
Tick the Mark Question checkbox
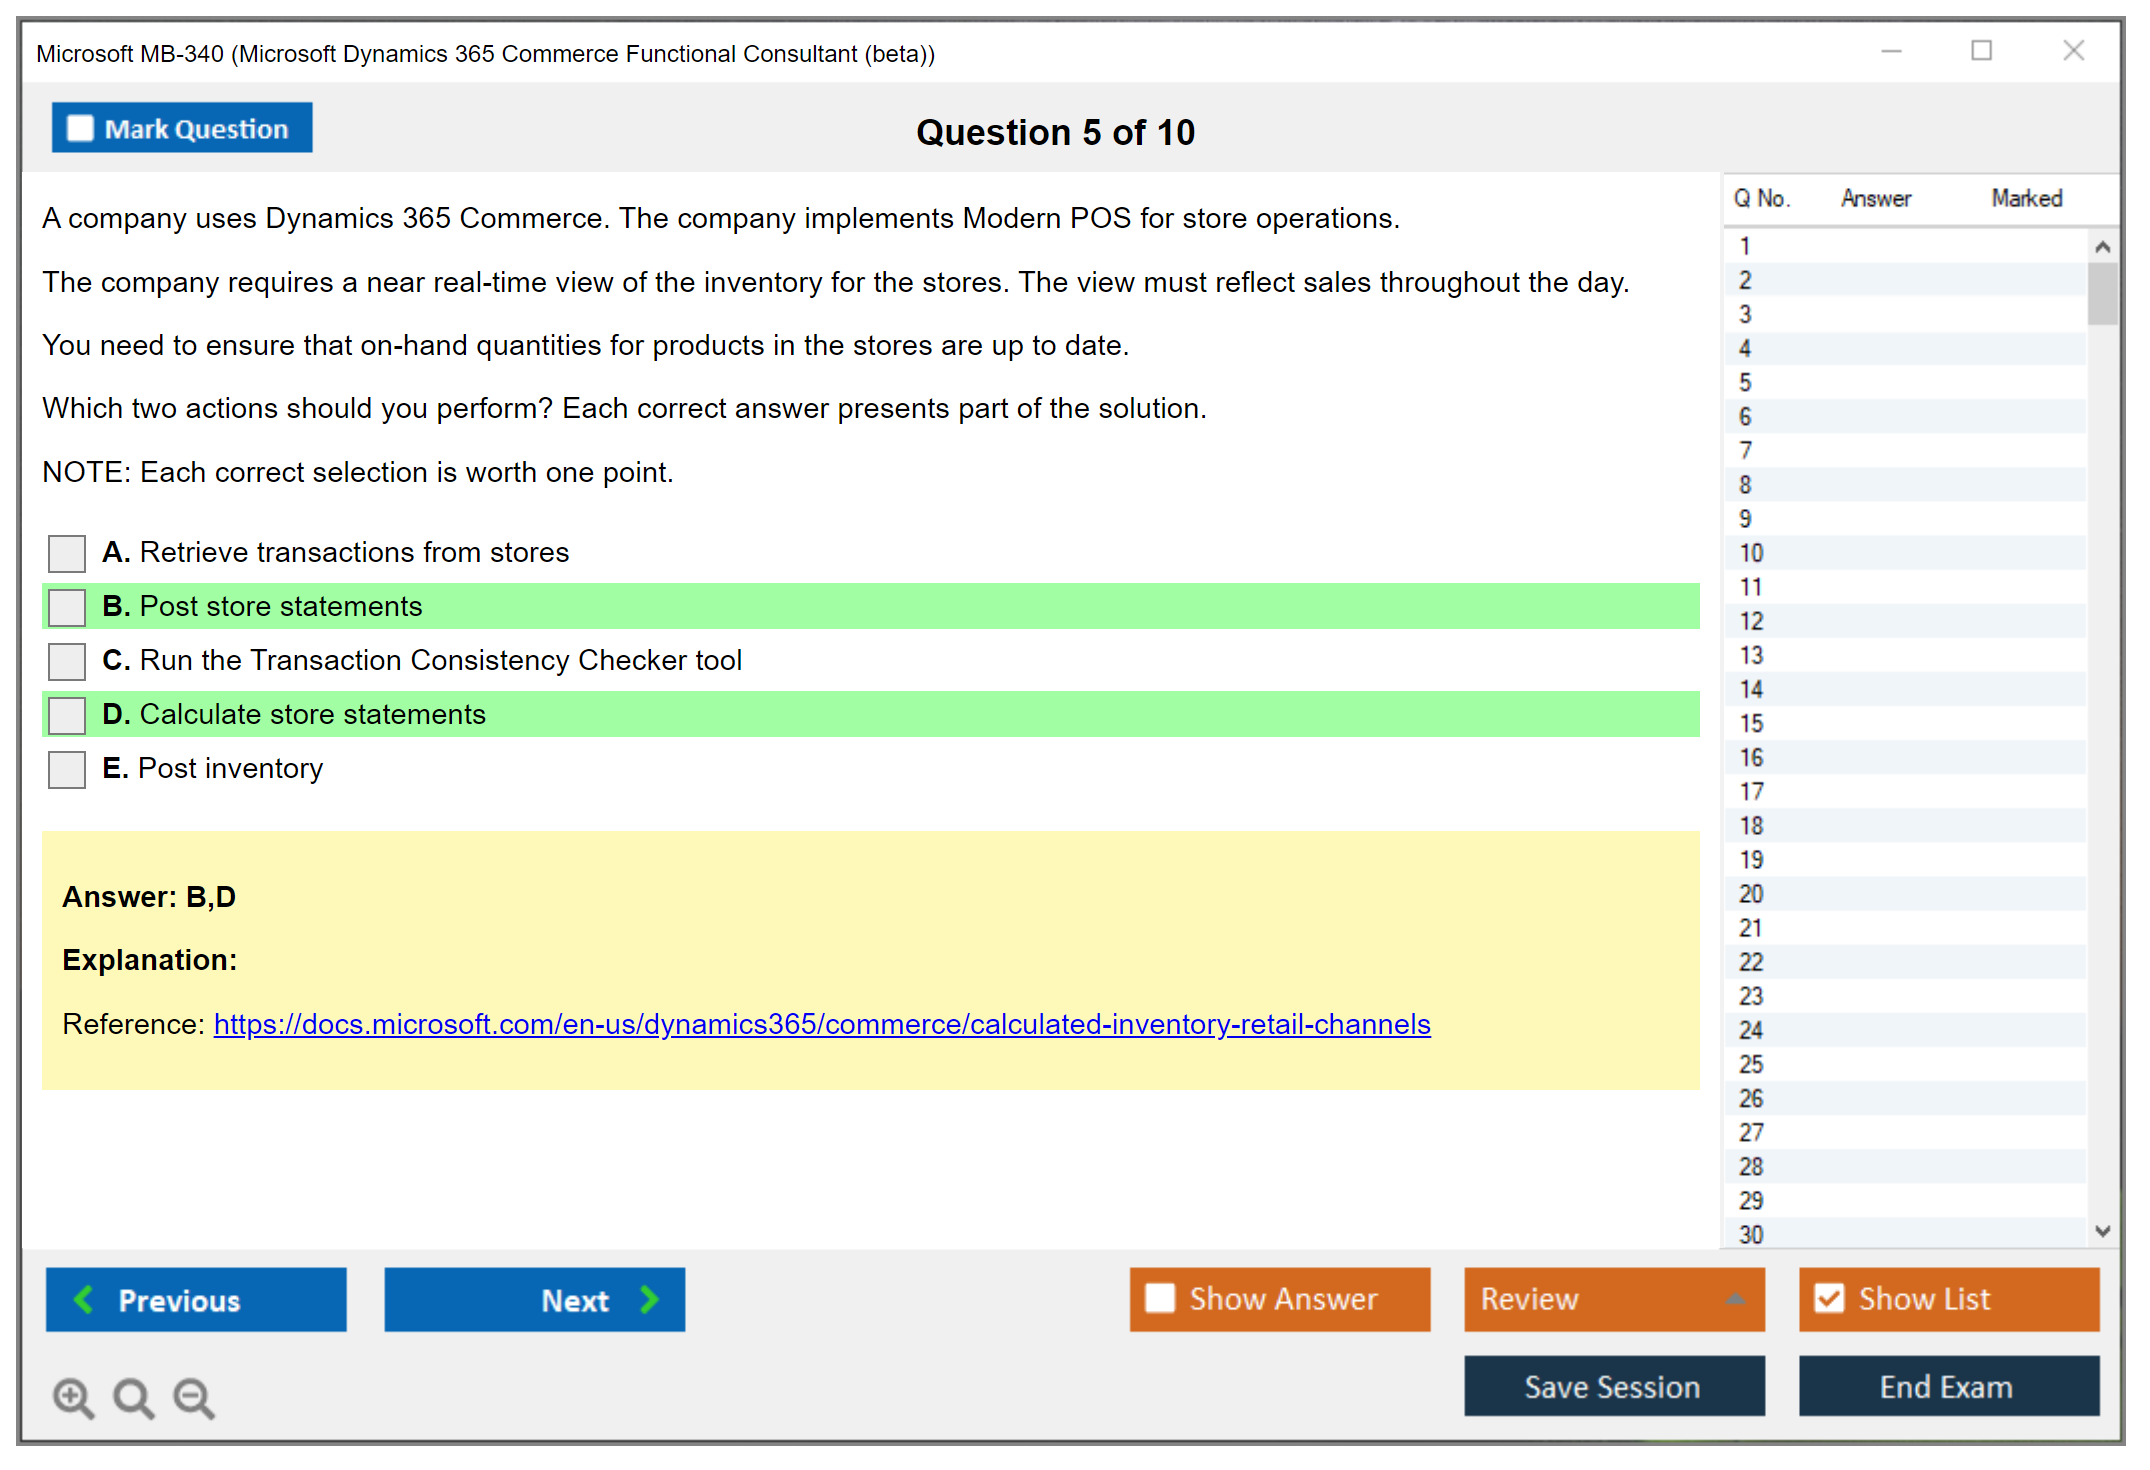(80, 129)
